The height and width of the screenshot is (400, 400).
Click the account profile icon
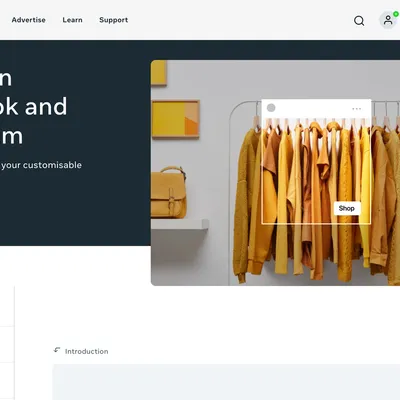[x=388, y=20]
